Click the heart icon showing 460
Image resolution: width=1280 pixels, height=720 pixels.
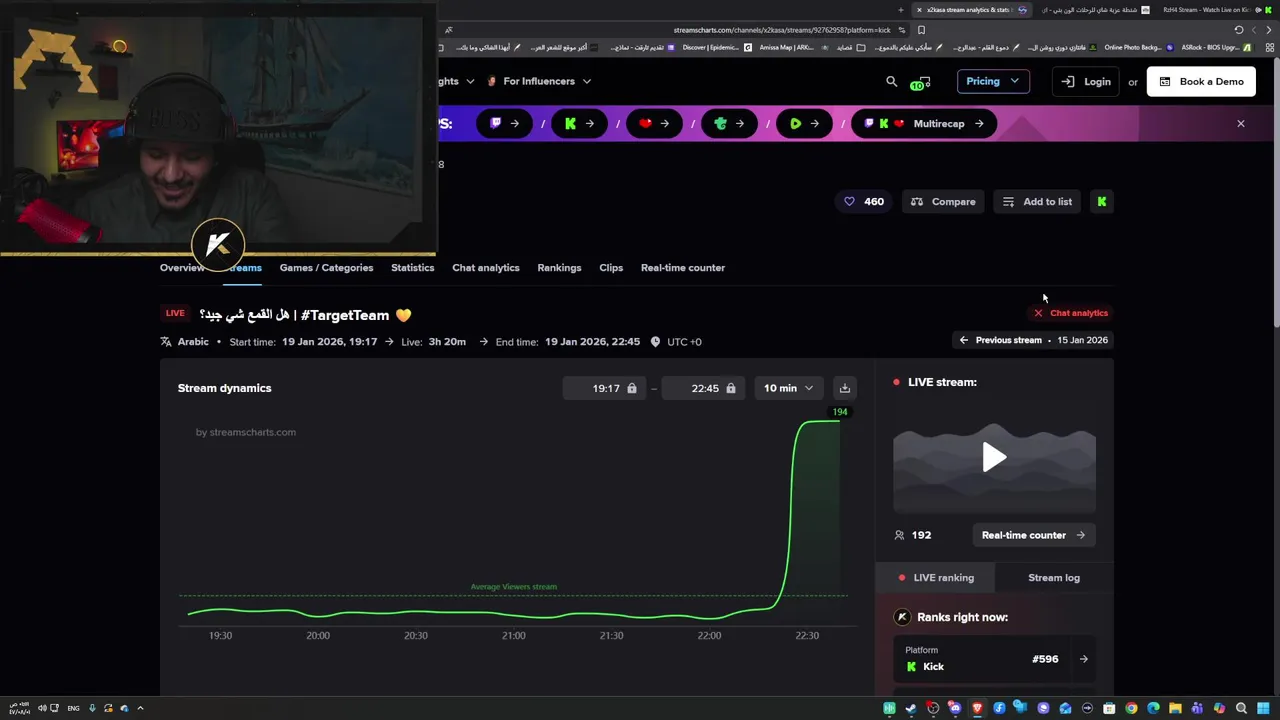click(849, 202)
